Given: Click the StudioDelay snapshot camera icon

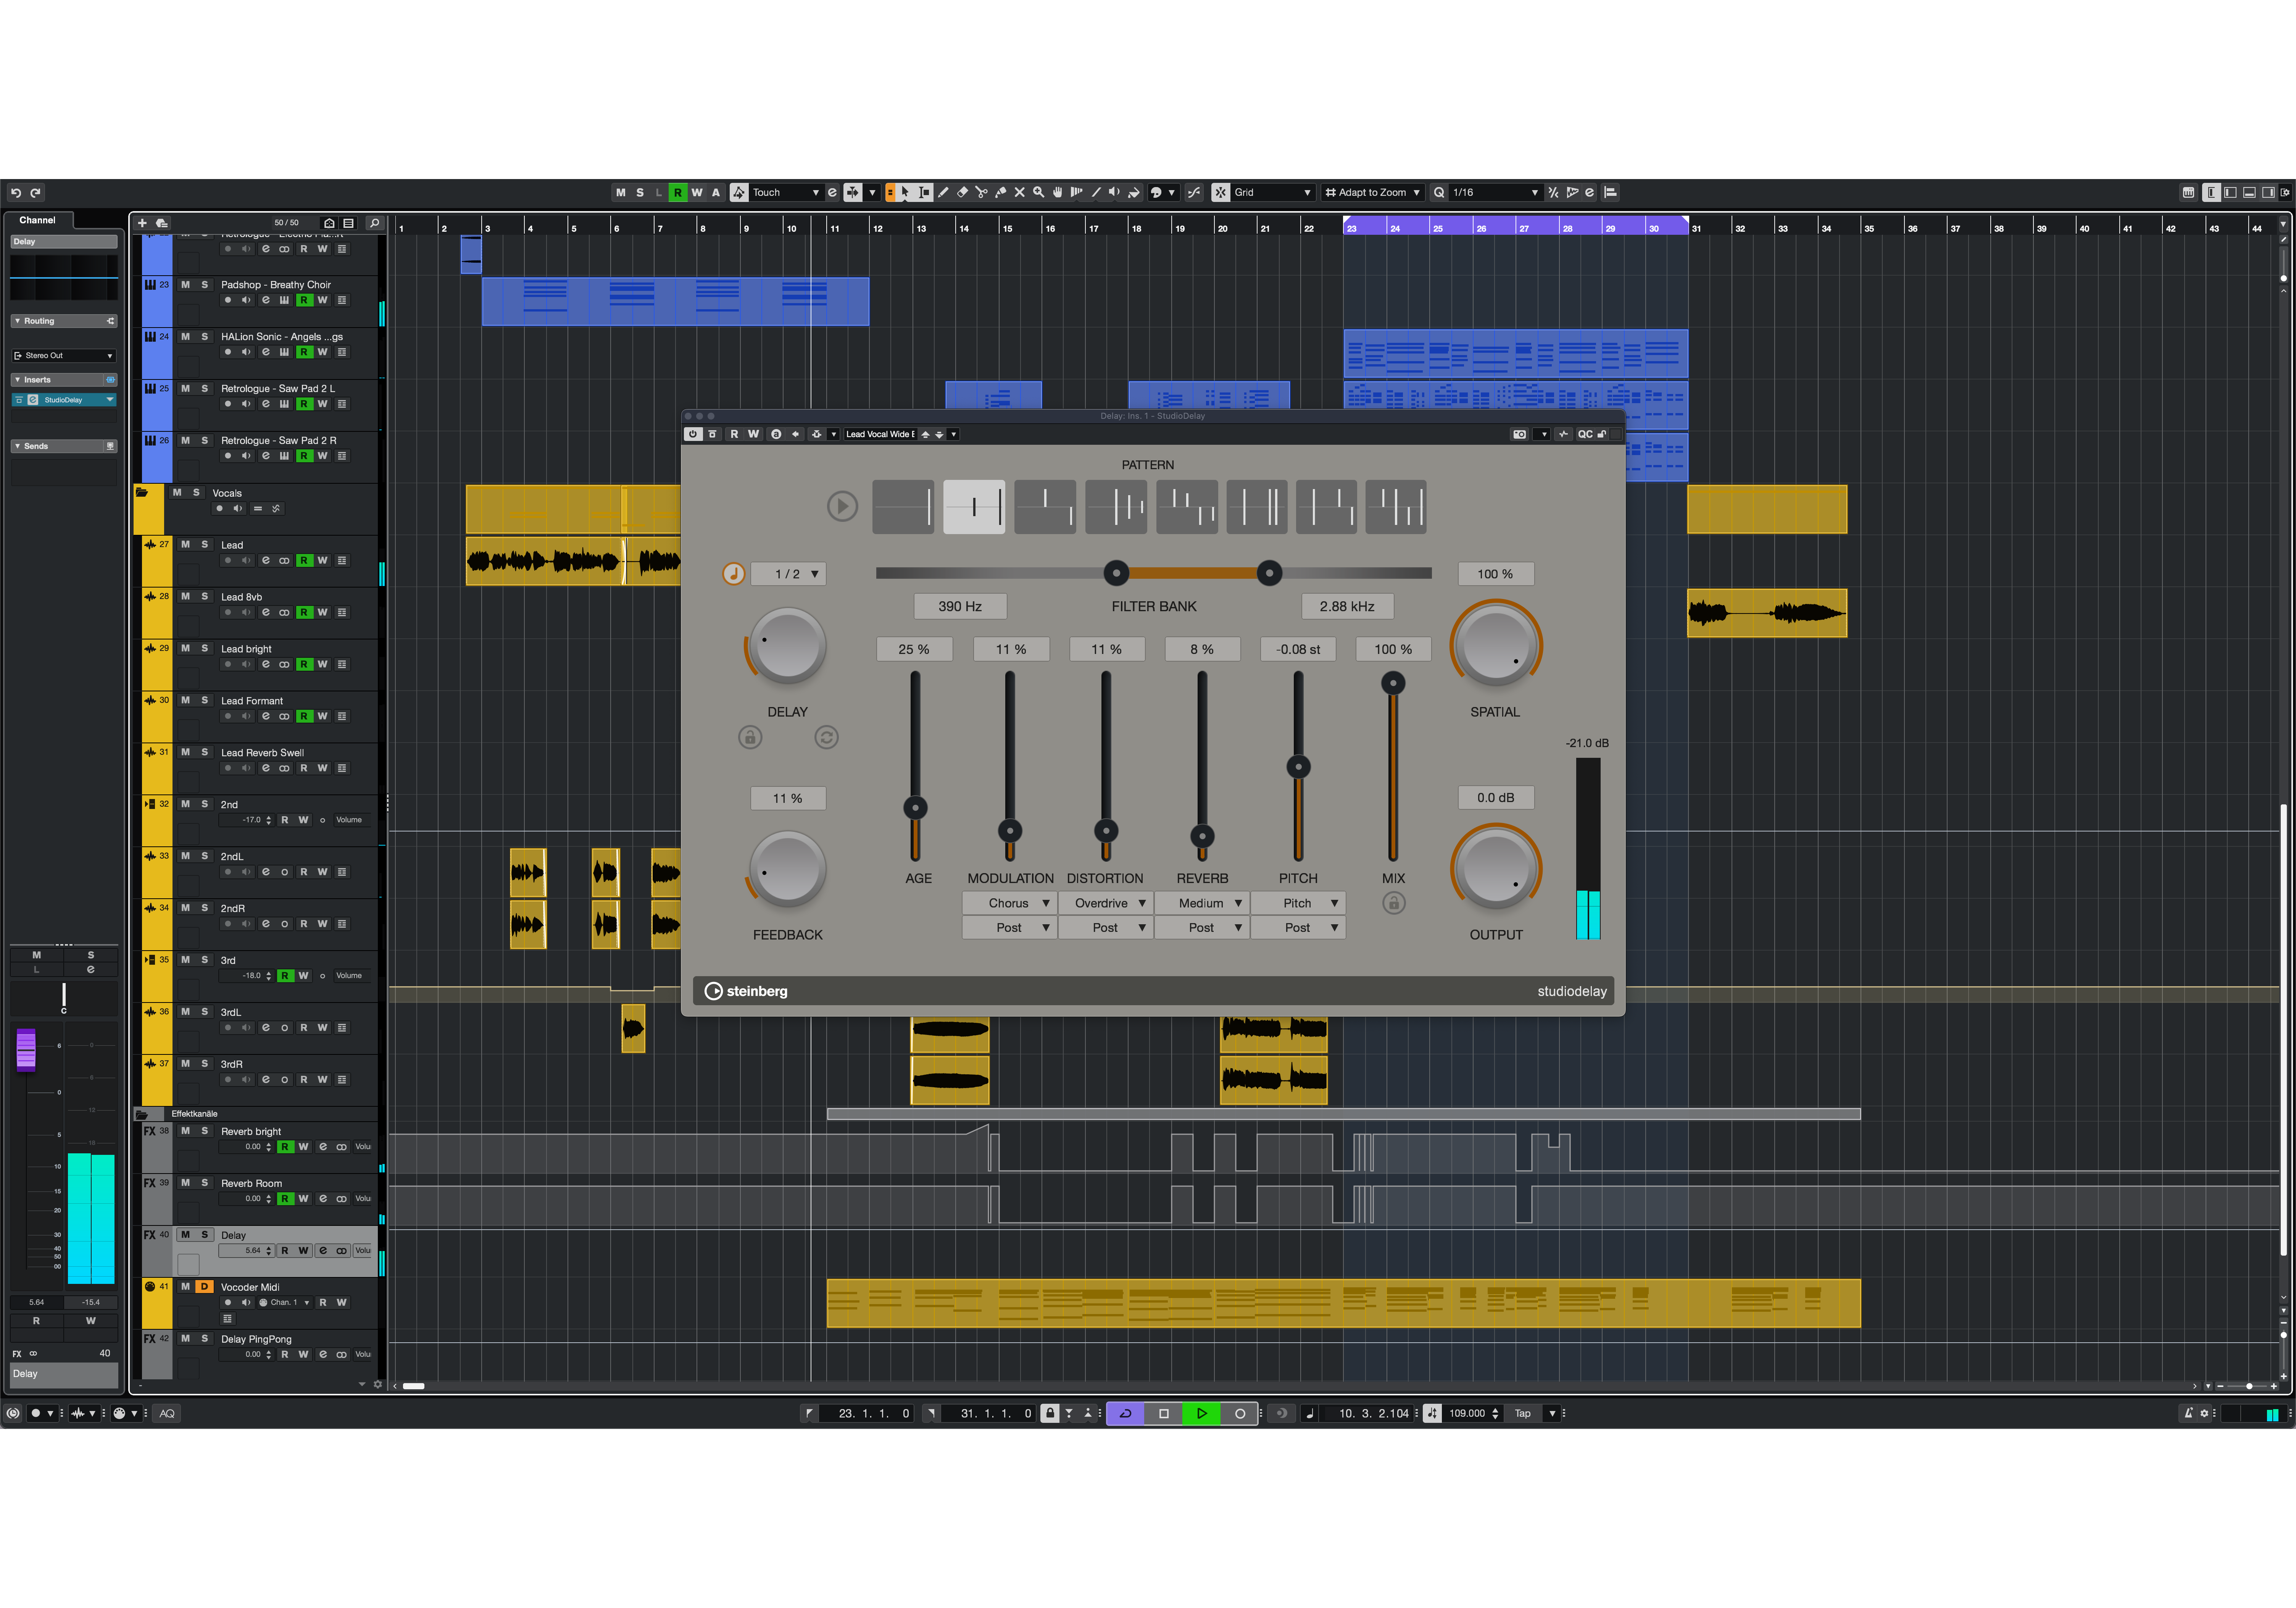Looking at the screenshot, I should [x=1520, y=434].
